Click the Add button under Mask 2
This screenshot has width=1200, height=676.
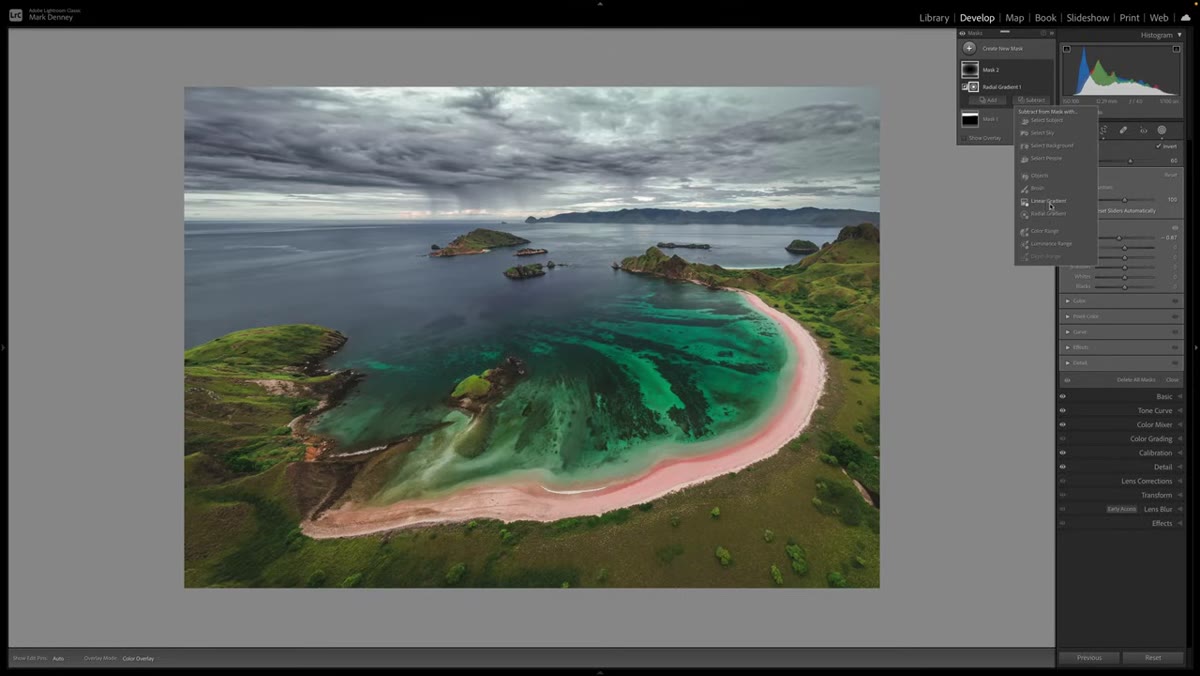[988, 100]
